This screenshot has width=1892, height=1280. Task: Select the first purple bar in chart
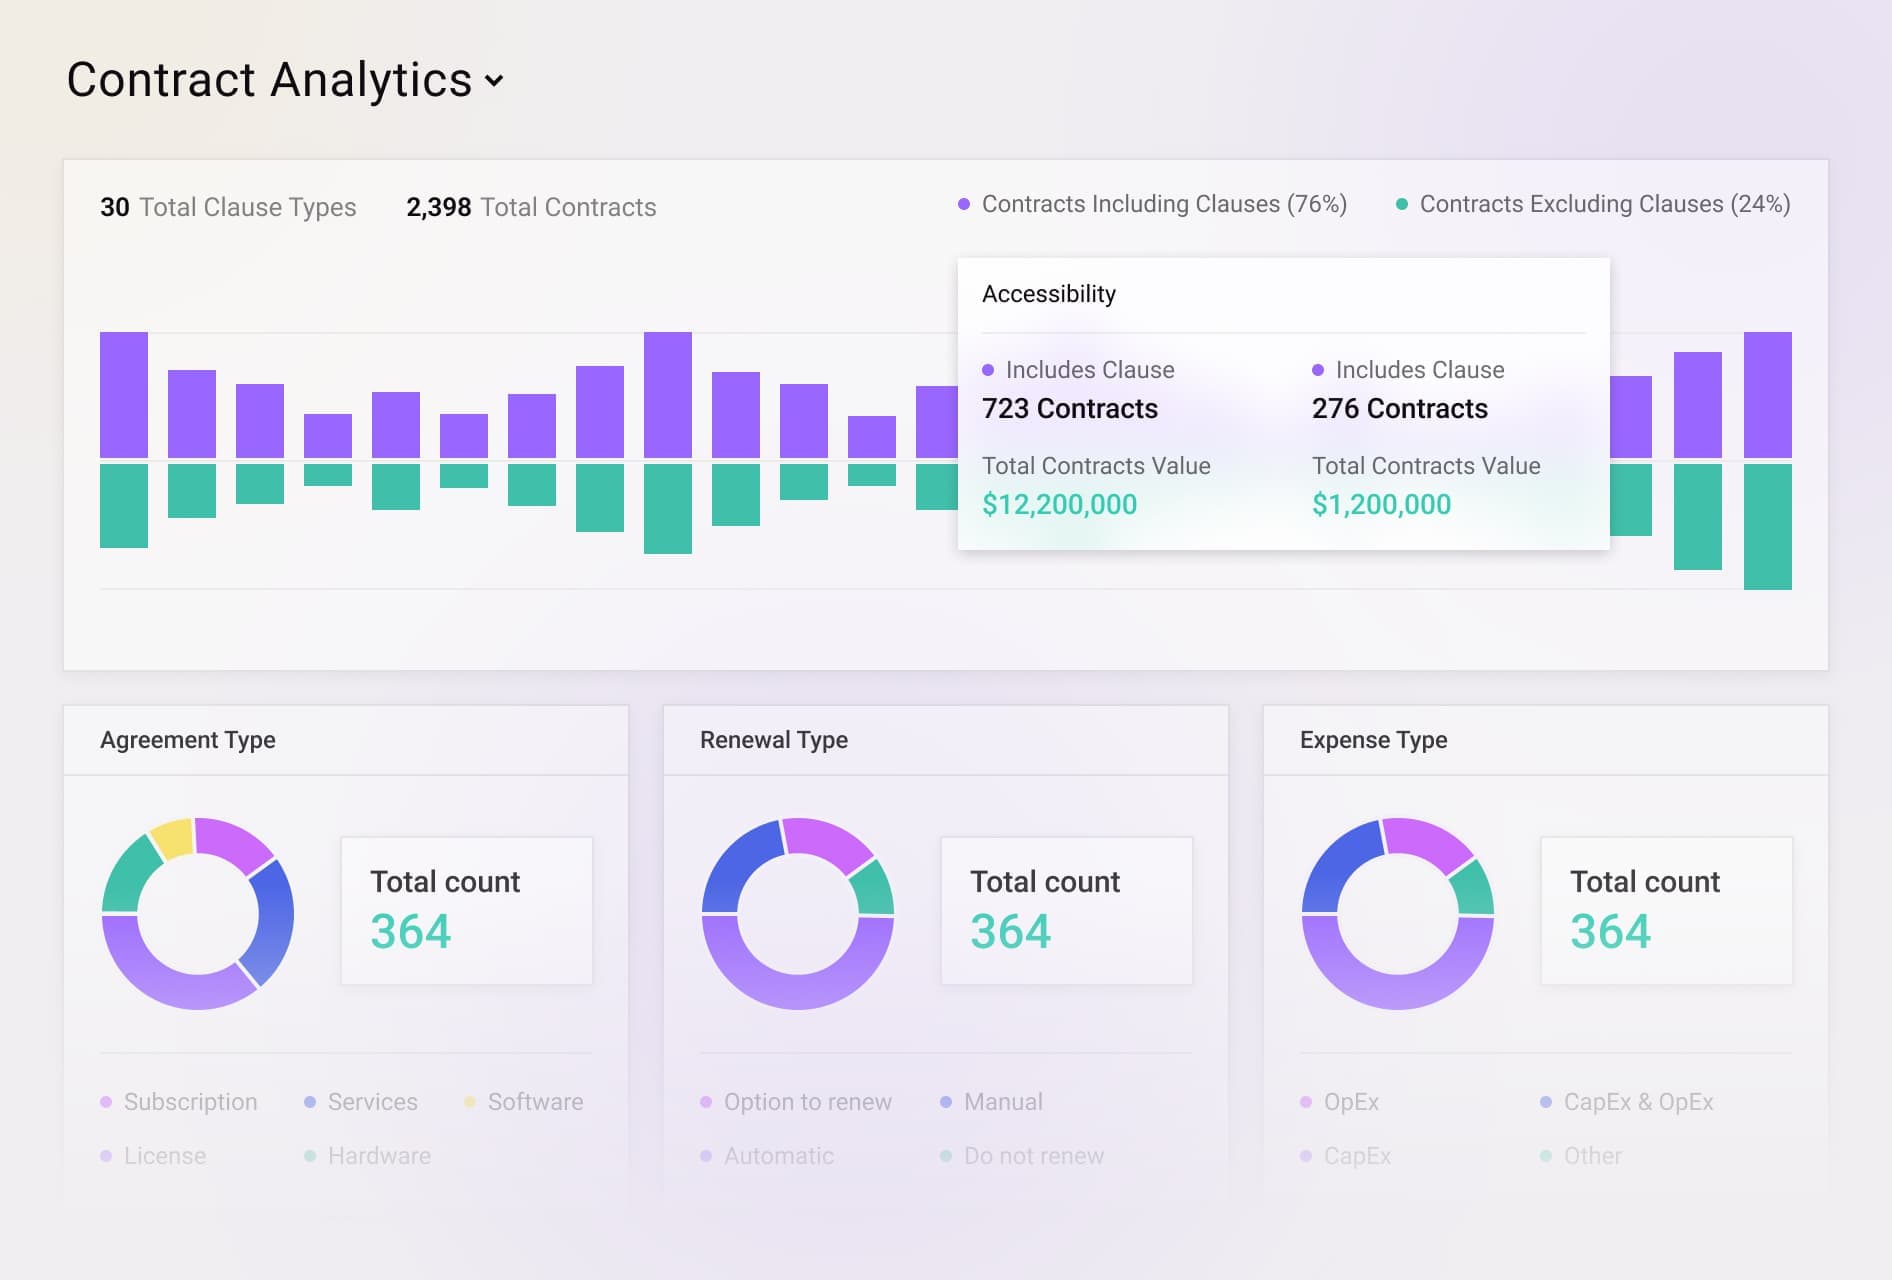124,395
